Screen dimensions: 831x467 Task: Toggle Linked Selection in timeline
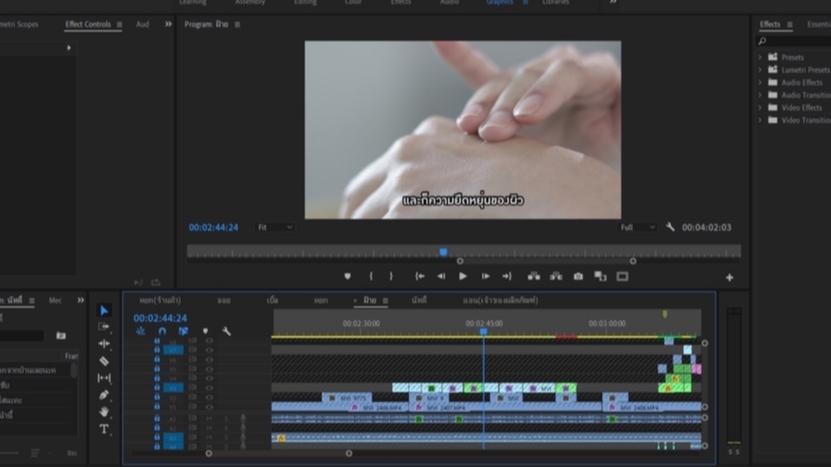click(183, 331)
